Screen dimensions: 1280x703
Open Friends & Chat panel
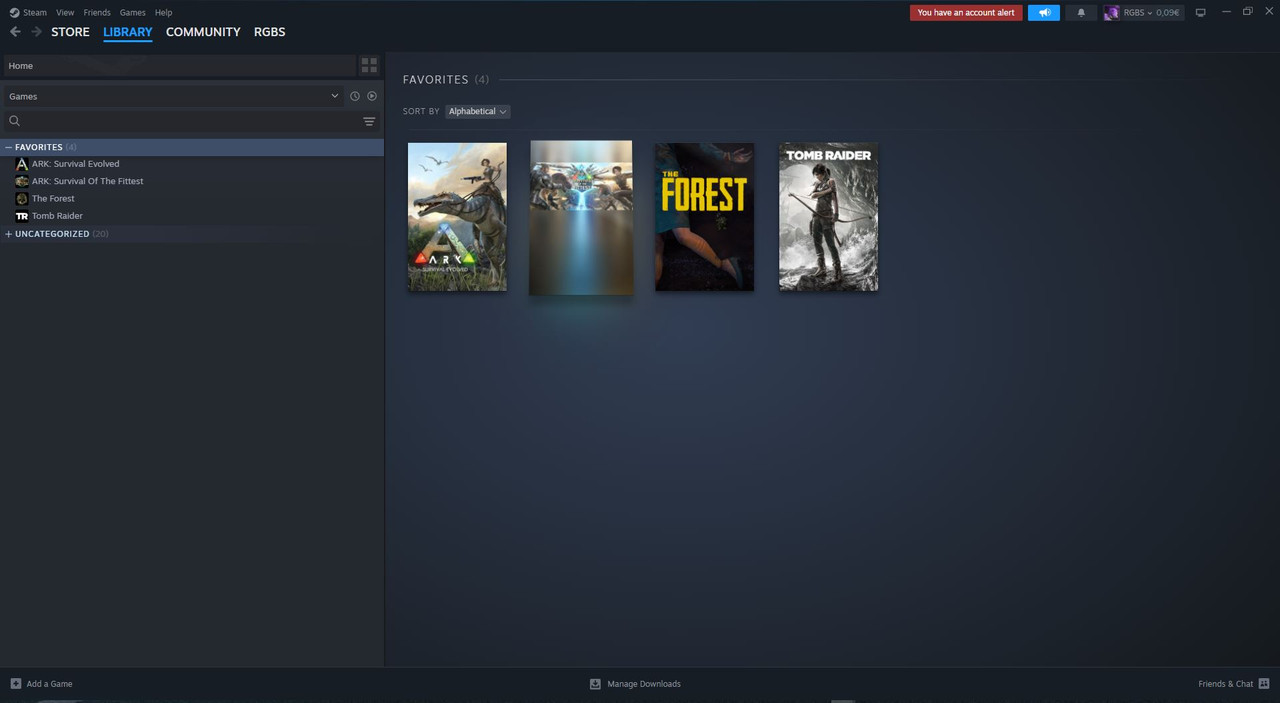pos(1226,684)
